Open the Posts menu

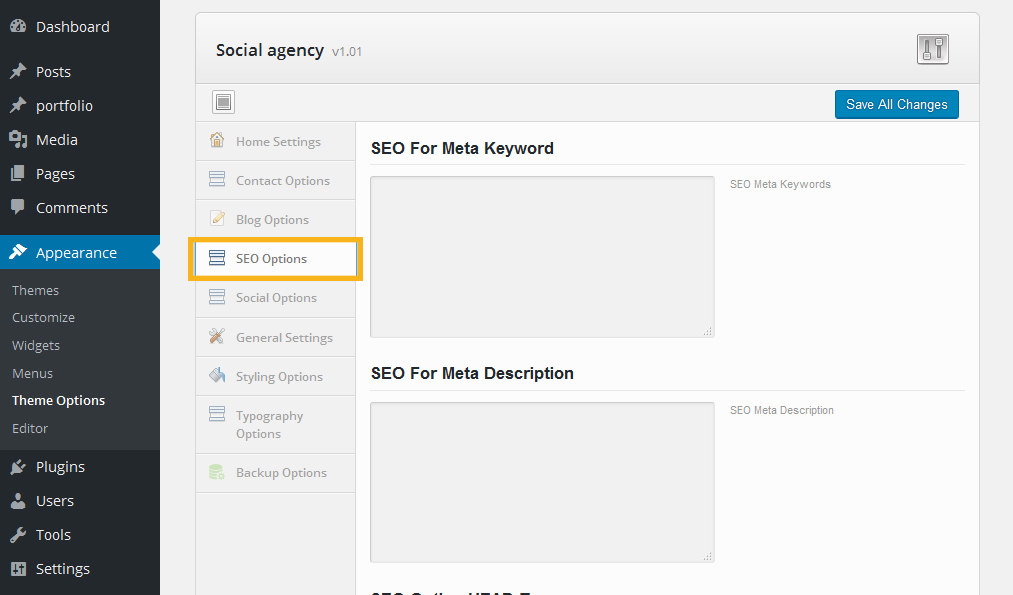tap(79, 72)
